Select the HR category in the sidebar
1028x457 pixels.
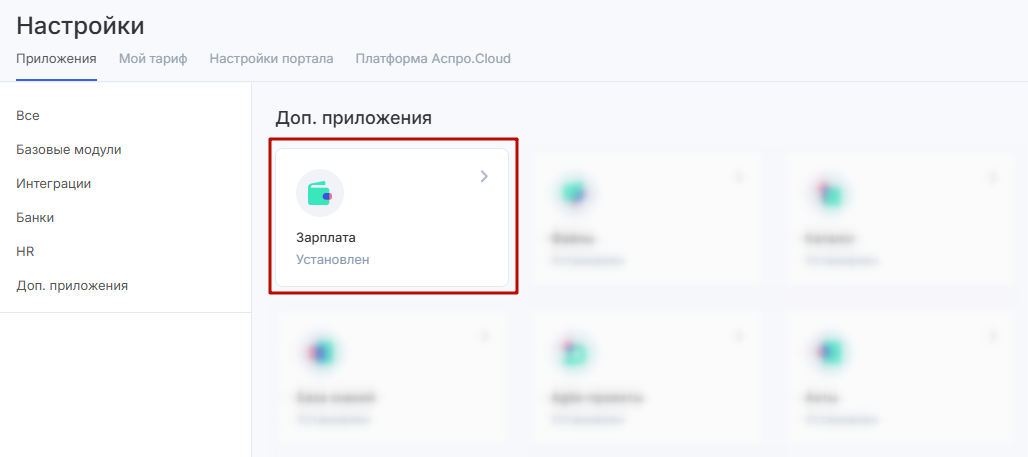[26, 252]
